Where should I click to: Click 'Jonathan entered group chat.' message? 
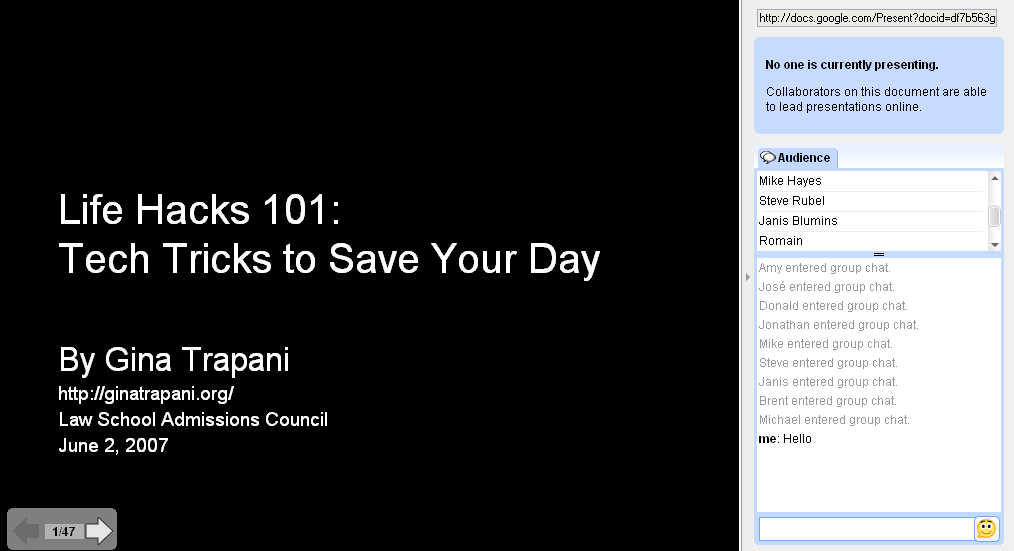[x=839, y=325]
